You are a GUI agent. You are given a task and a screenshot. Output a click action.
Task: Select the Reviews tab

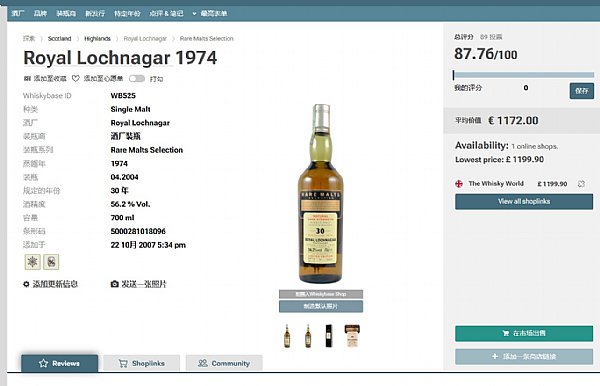[x=59, y=363]
